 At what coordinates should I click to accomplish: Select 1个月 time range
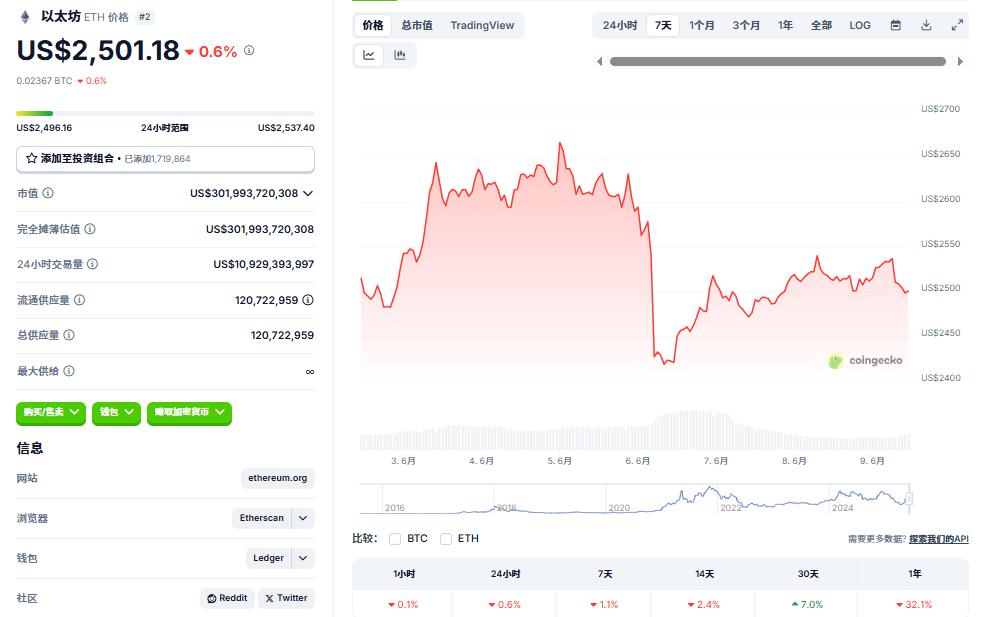[x=702, y=25]
